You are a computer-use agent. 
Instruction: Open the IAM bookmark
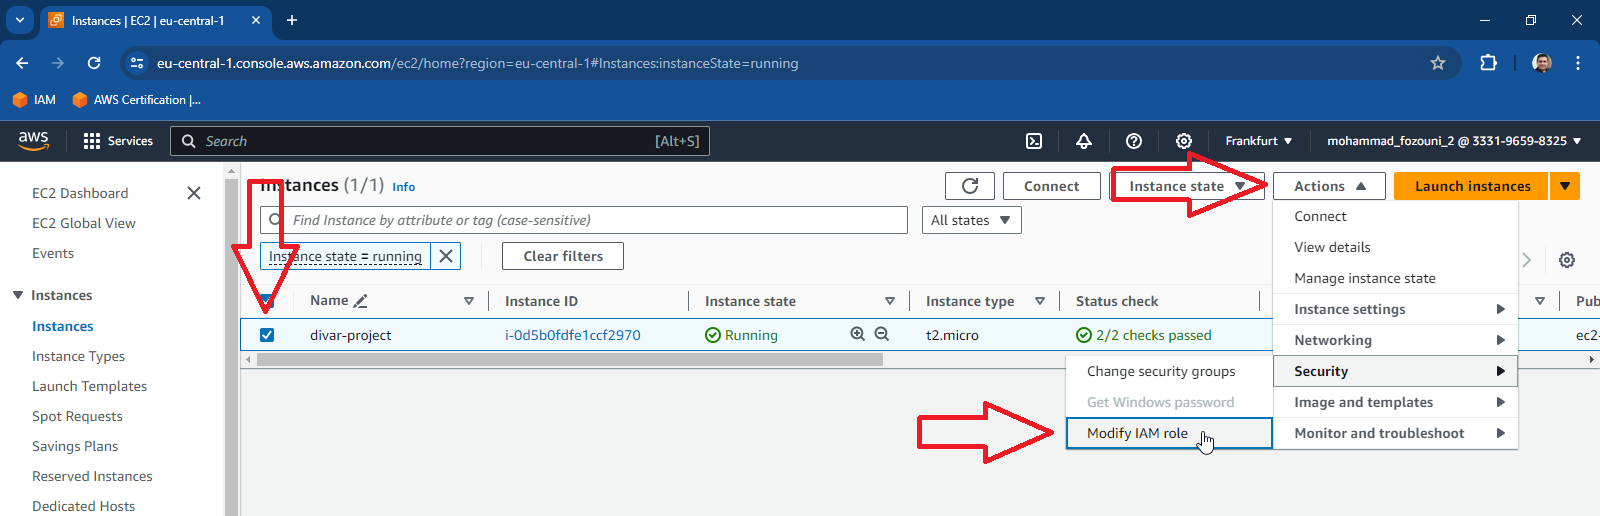tap(34, 100)
